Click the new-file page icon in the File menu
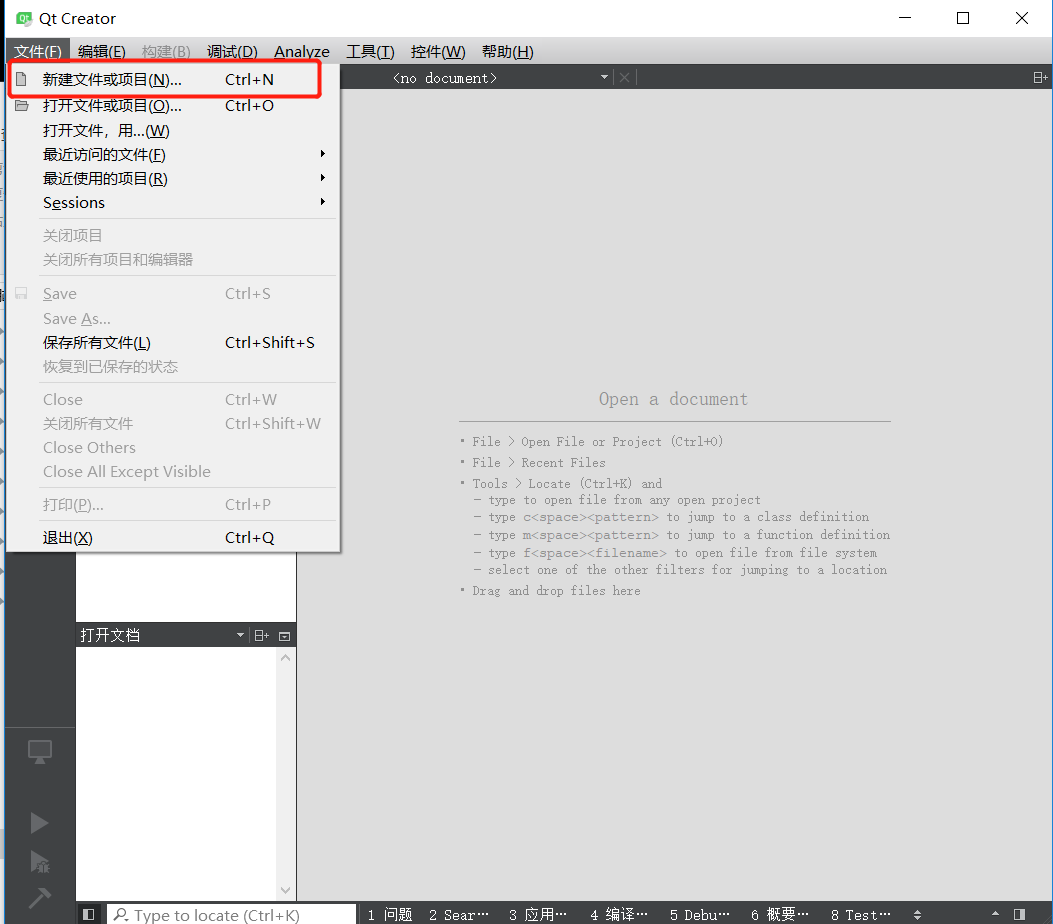The width and height of the screenshot is (1053, 924). [21, 79]
